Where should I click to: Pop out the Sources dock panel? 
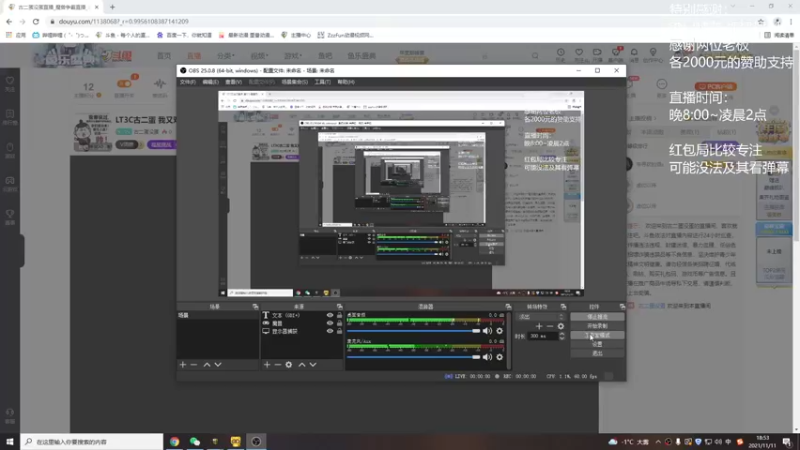click(x=339, y=307)
